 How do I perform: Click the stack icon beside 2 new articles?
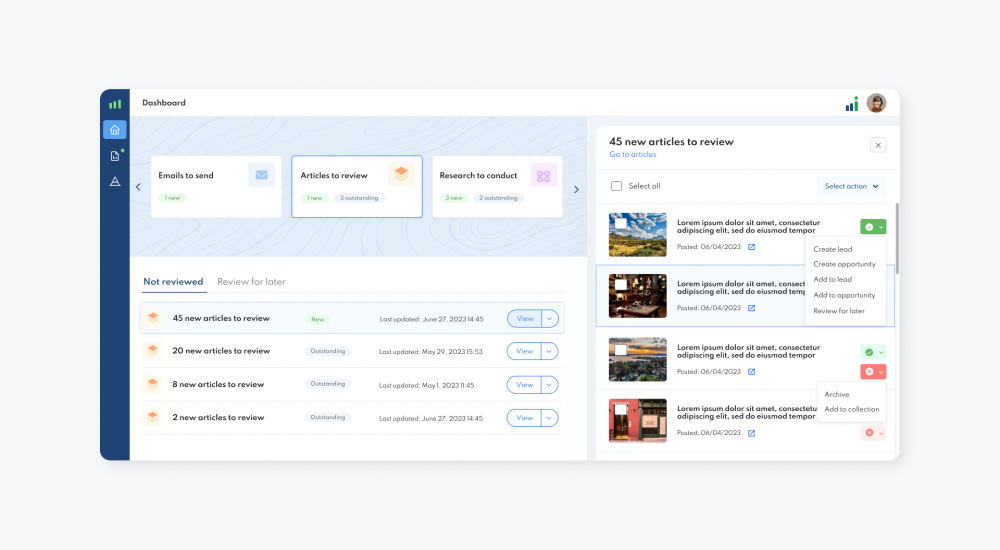[x=152, y=417]
